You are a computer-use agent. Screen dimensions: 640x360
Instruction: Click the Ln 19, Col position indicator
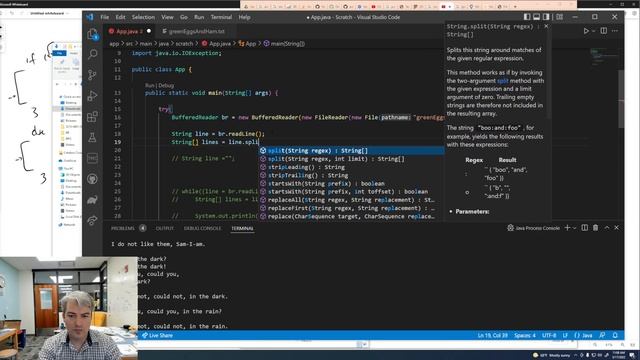[x=493, y=335]
